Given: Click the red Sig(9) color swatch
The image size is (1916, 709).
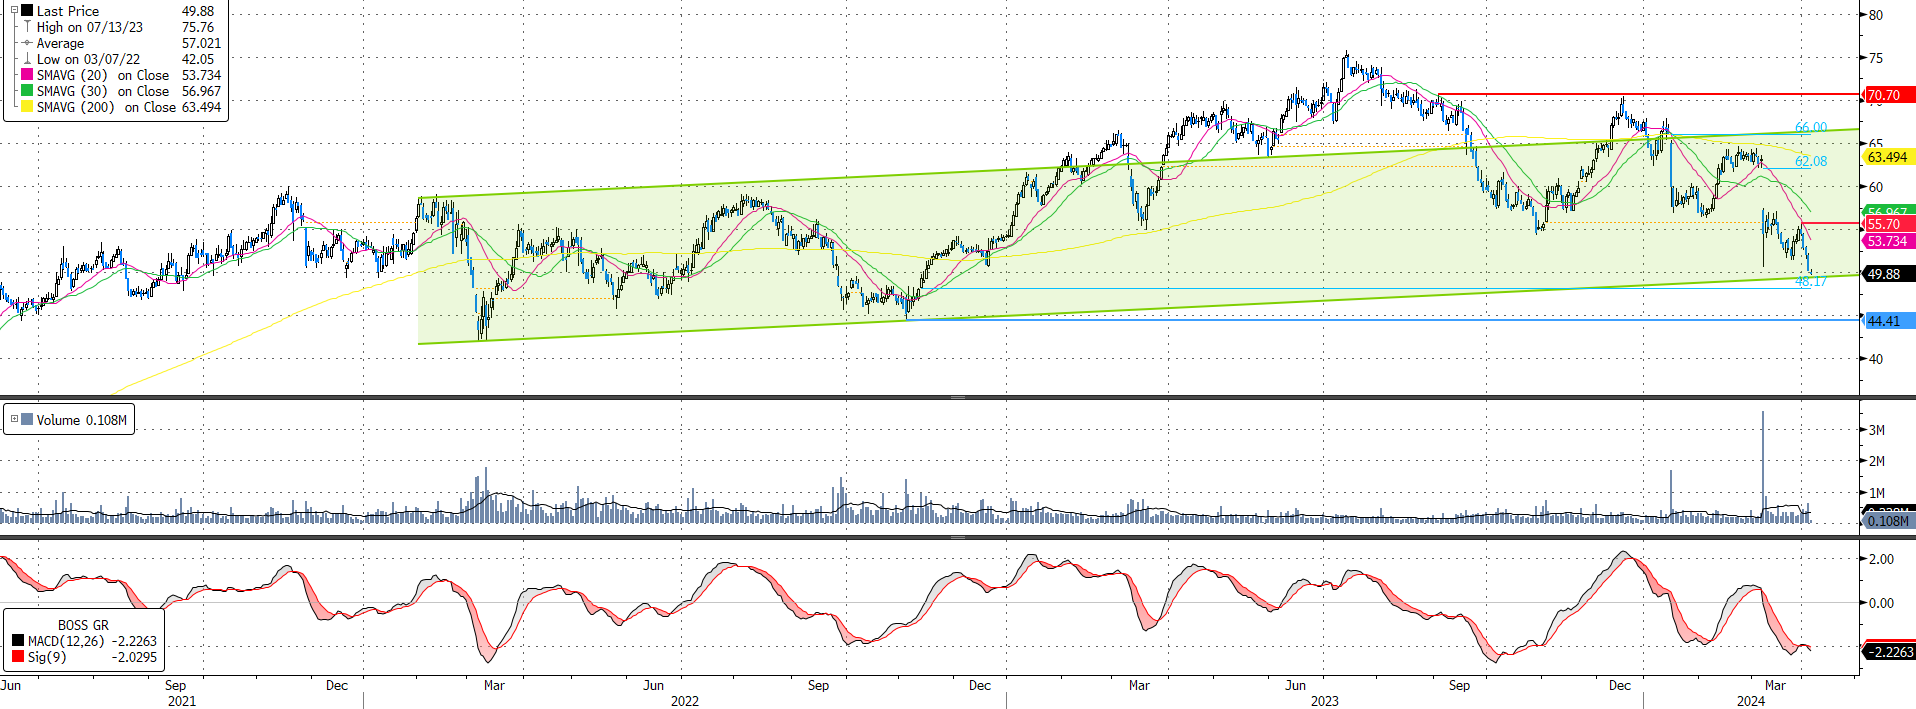Looking at the screenshot, I should click(x=18, y=657).
